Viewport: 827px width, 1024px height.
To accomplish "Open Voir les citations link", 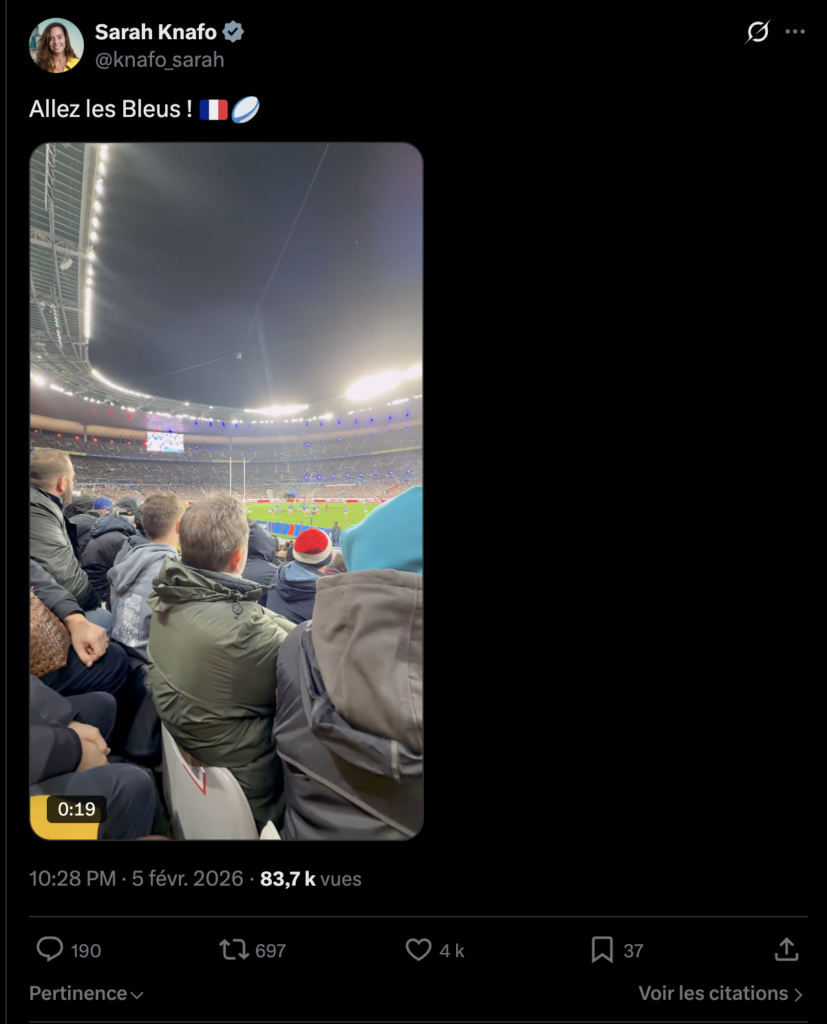I will (721, 993).
